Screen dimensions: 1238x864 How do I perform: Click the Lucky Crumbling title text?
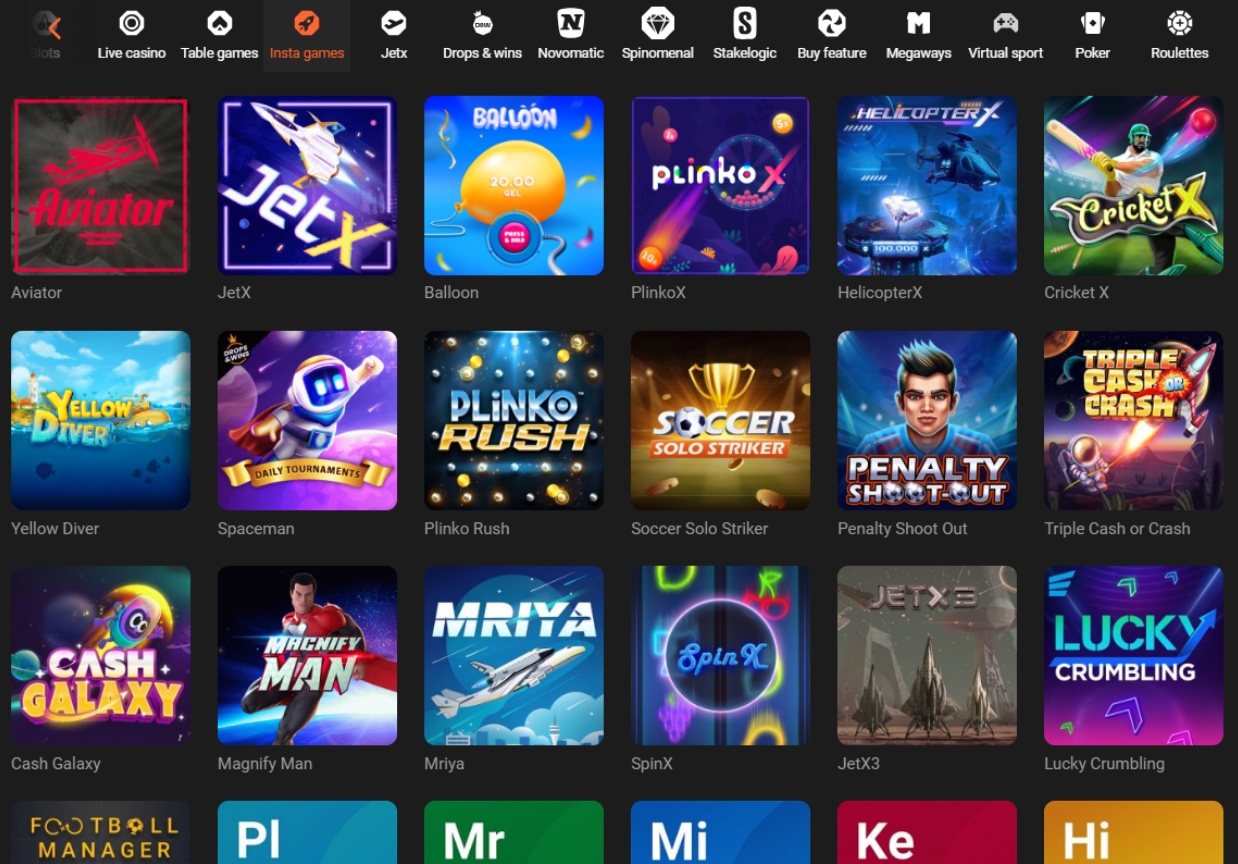(1104, 763)
